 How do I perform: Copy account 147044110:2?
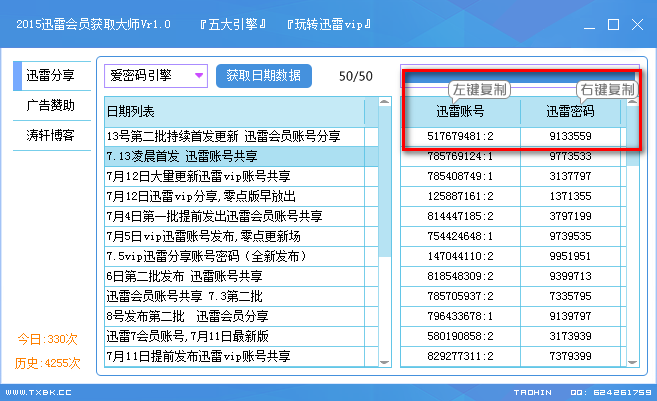(x=460, y=256)
